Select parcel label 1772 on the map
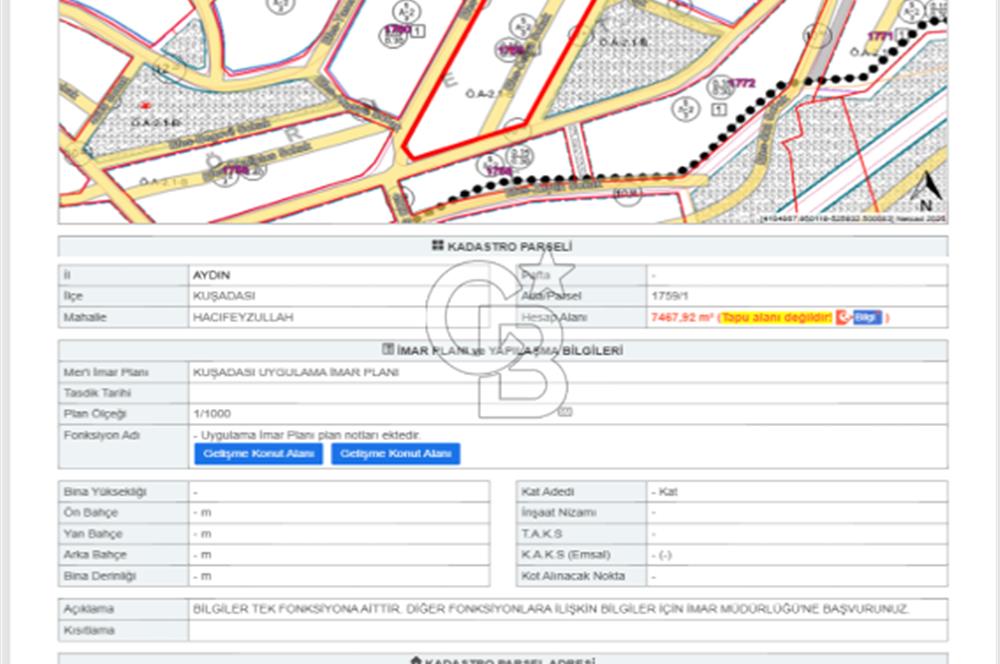 coord(741,83)
